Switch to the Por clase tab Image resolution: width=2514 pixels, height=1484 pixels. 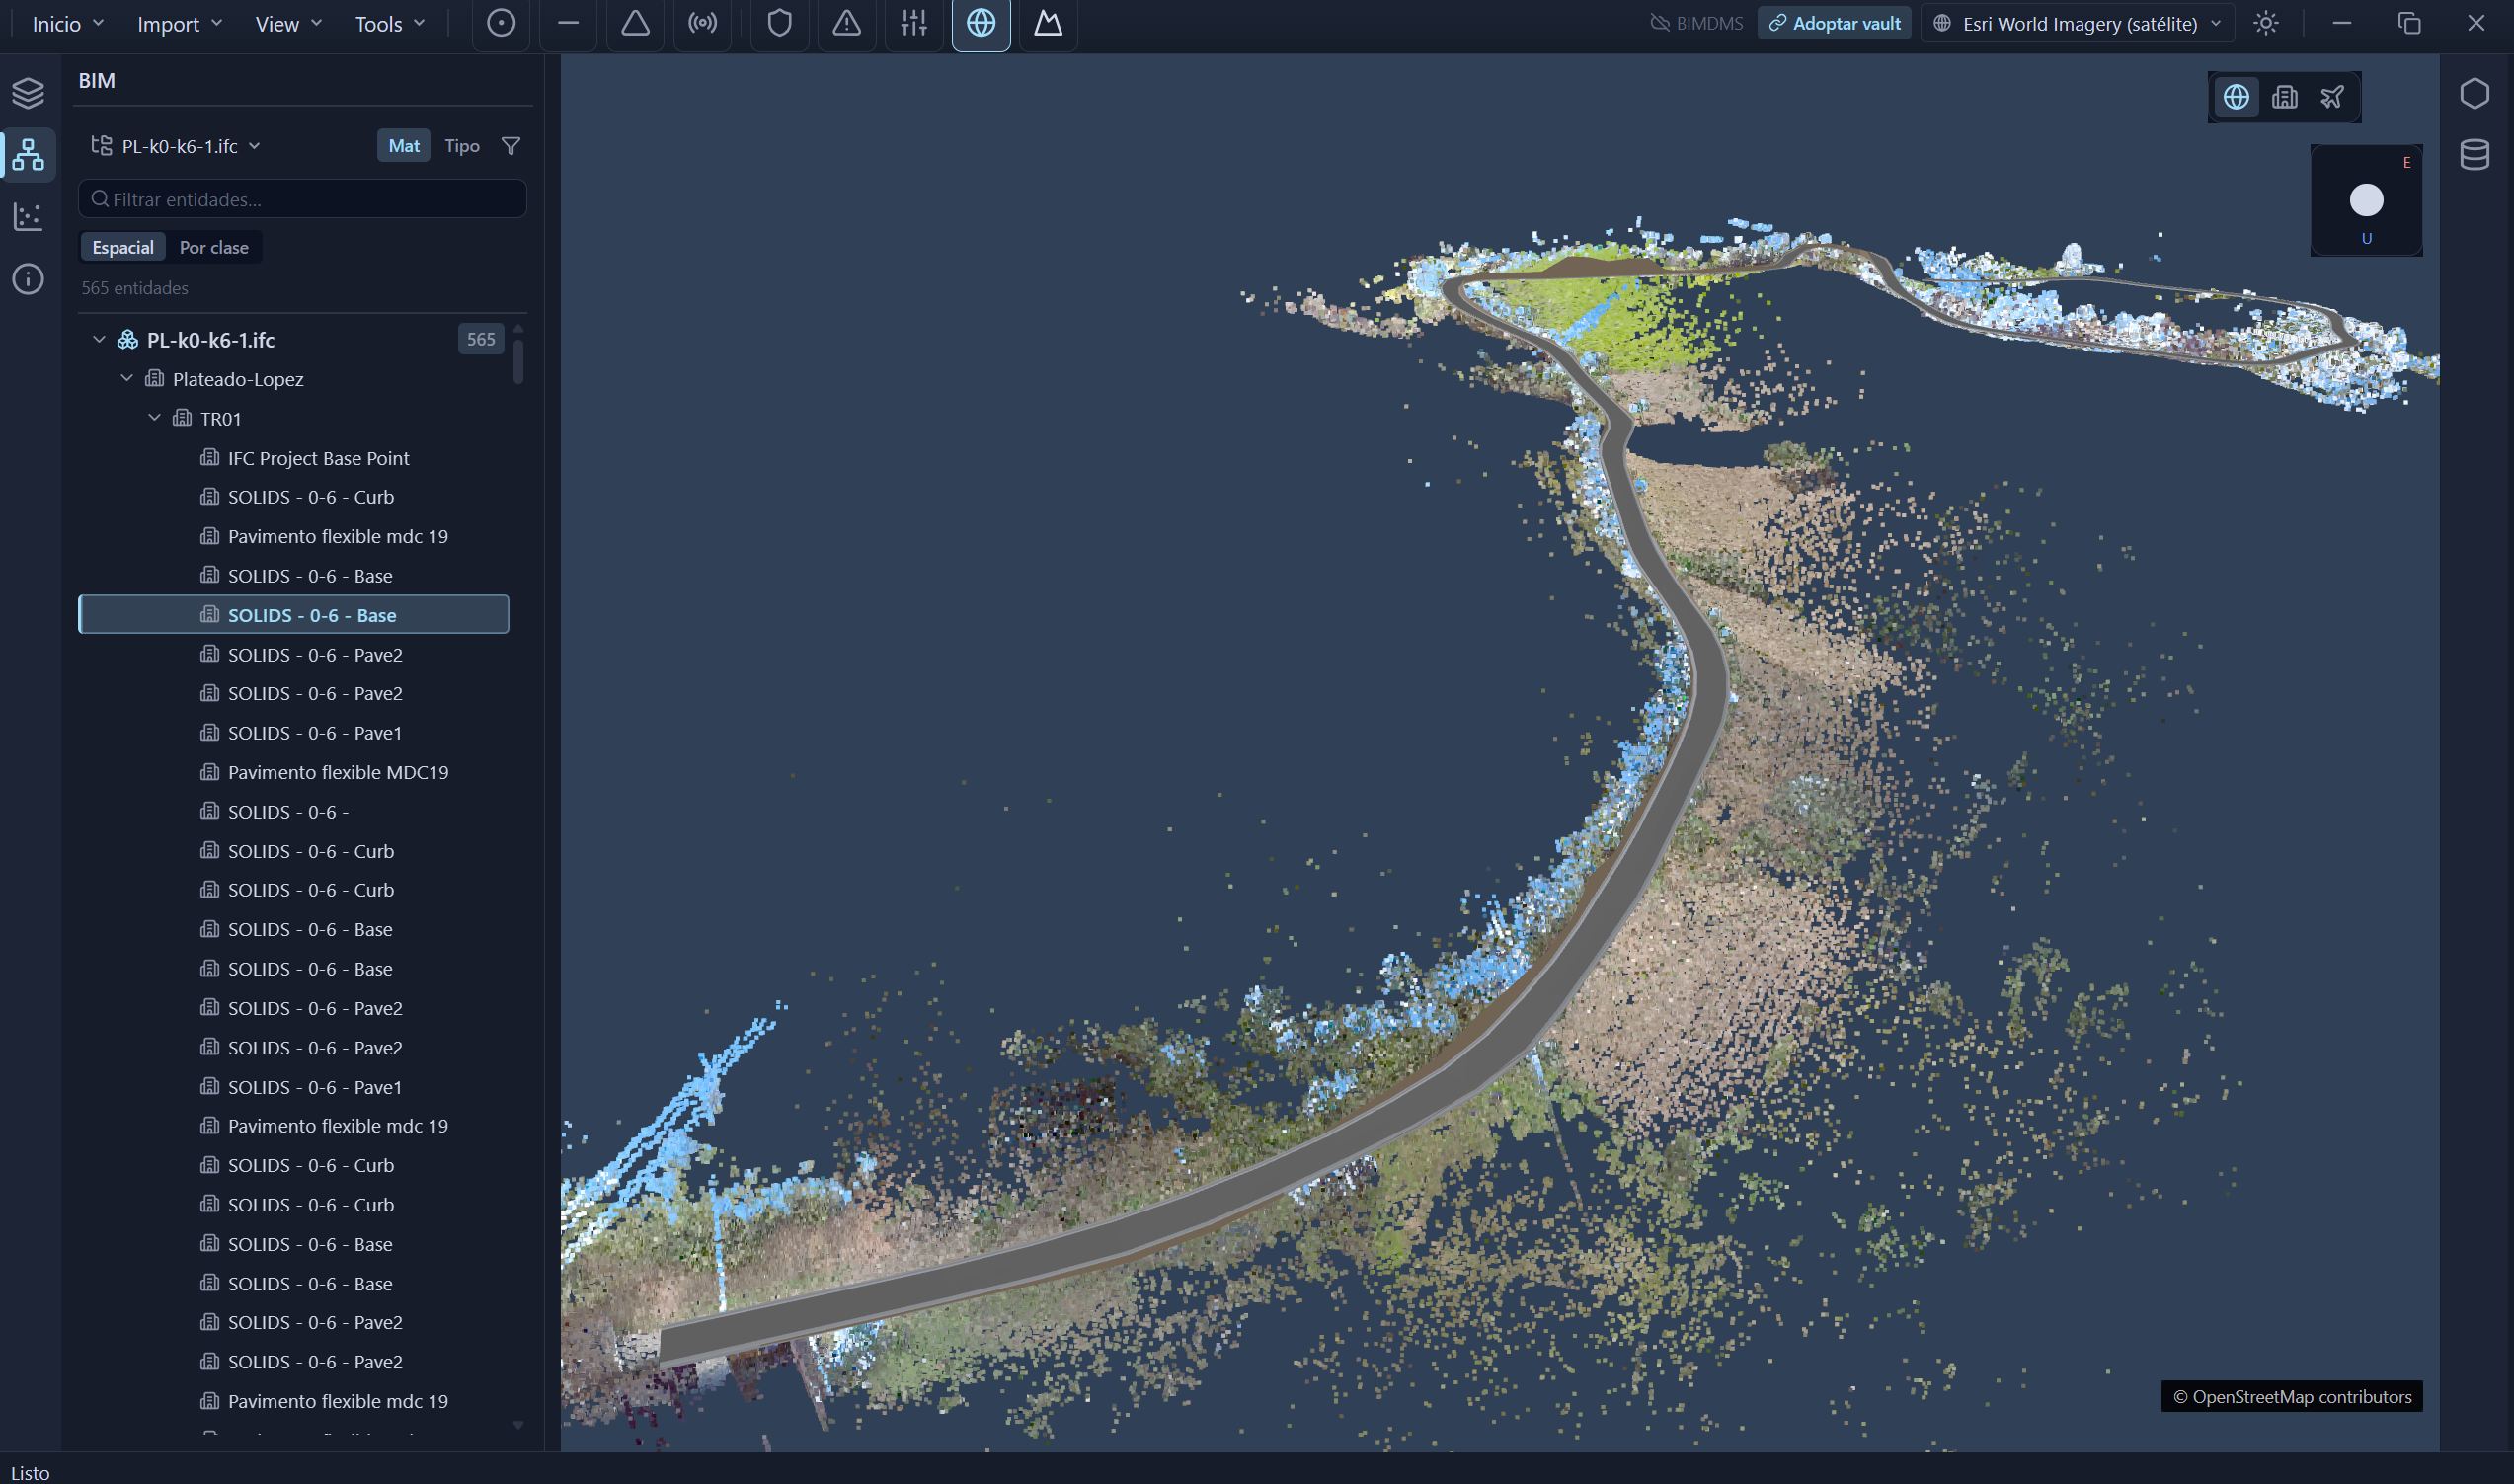(214, 247)
